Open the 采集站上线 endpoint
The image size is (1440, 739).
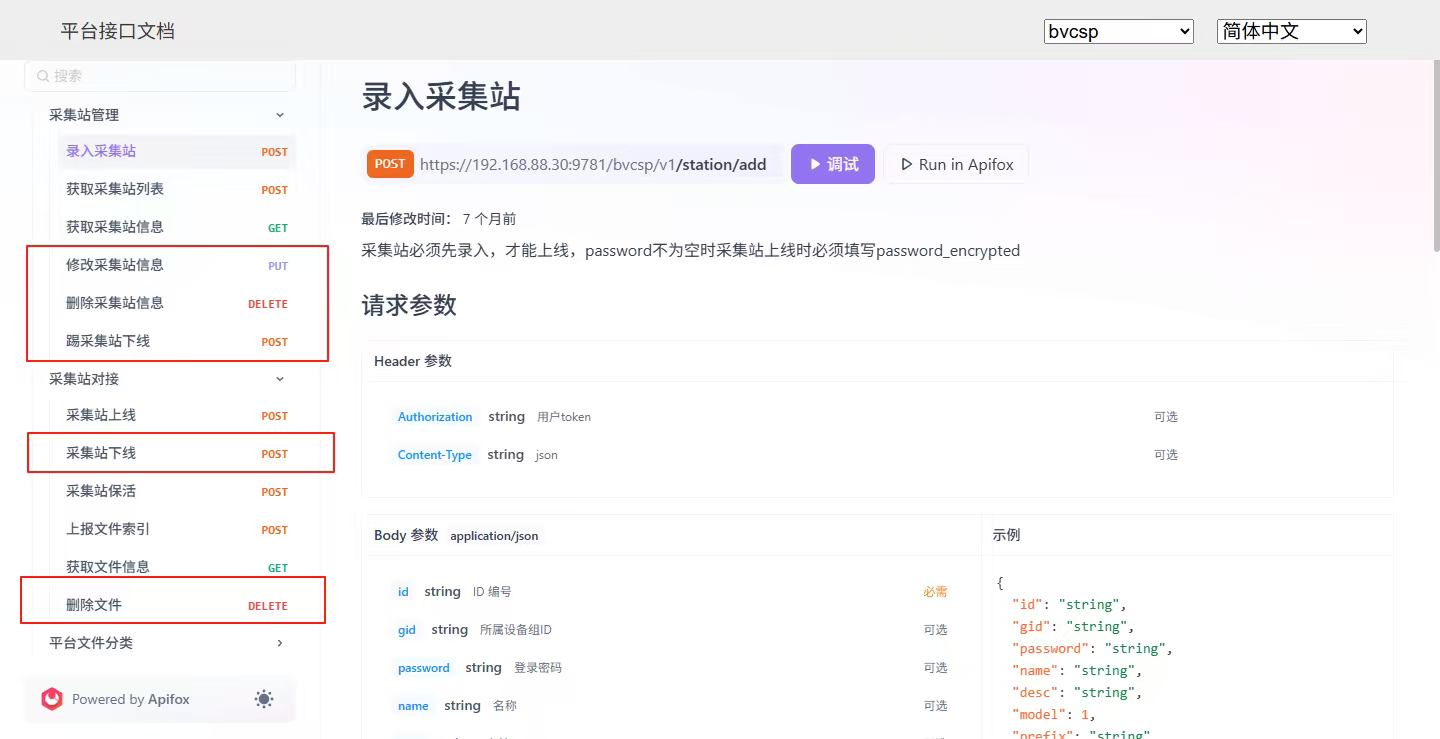(x=101, y=415)
